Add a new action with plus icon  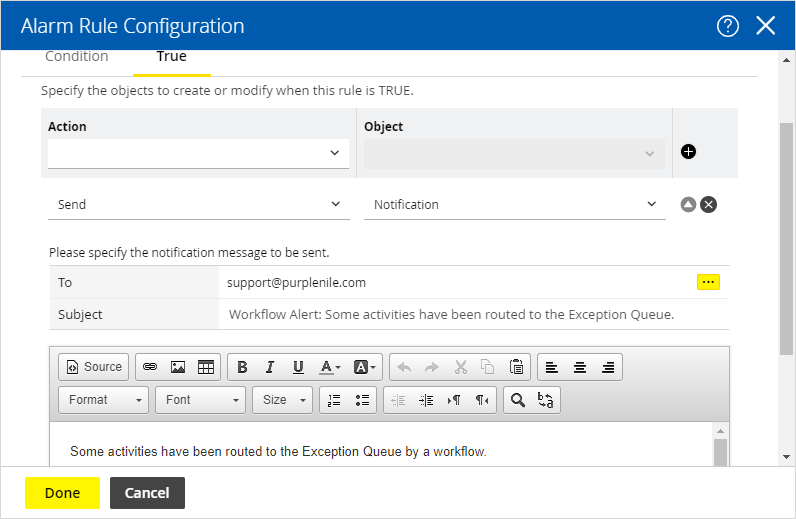(x=688, y=151)
